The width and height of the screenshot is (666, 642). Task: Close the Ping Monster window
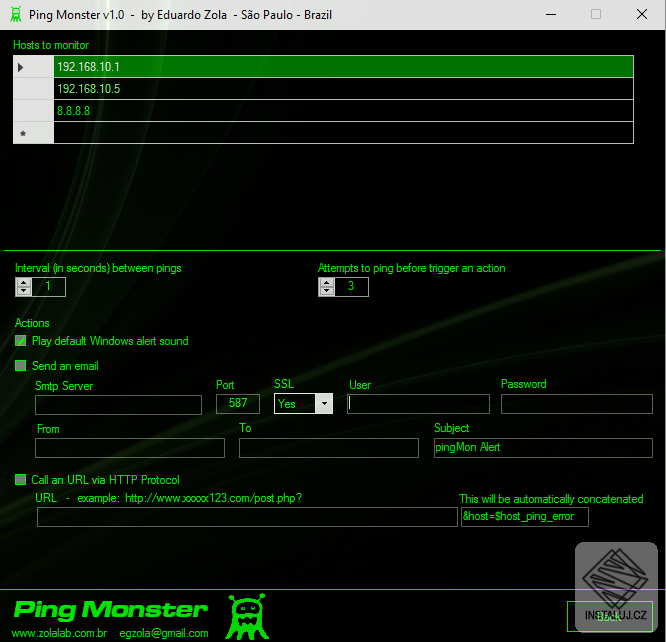tap(642, 14)
